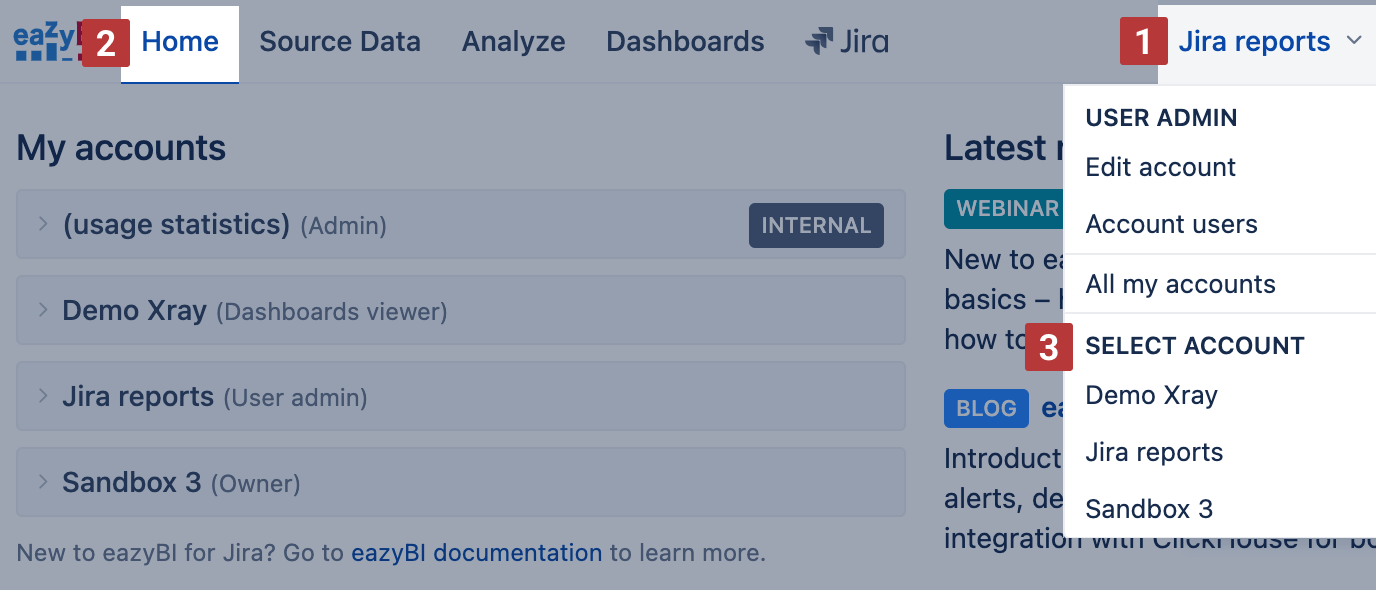Expand the usage statistics account row
Image resolution: width=1376 pixels, height=590 pixels.
43,224
